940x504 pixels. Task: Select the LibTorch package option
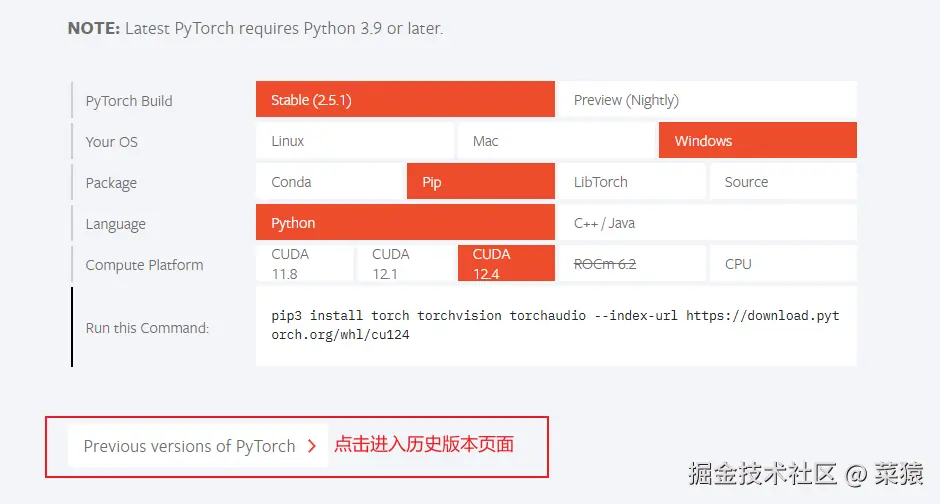tap(632, 182)
